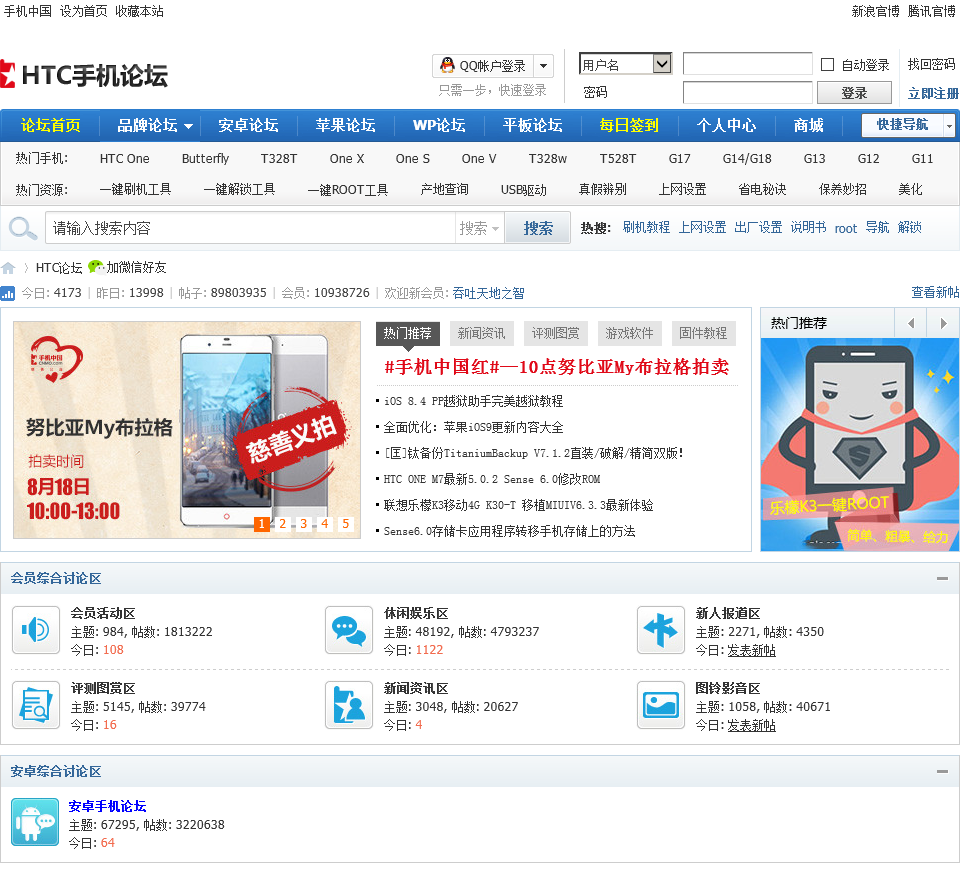960x873 pixels.
Task: Click the HTC手机论坛 logo
Action: click(84, 75)
